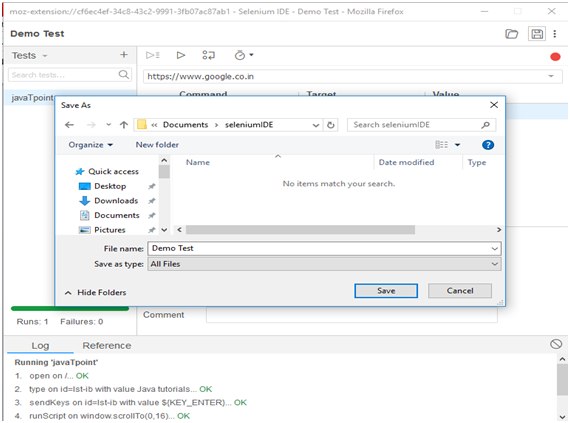Click the Run all tests icon
Image resolution: width=570 pixels, height=423 pixels.
click(x=153, y=55)
